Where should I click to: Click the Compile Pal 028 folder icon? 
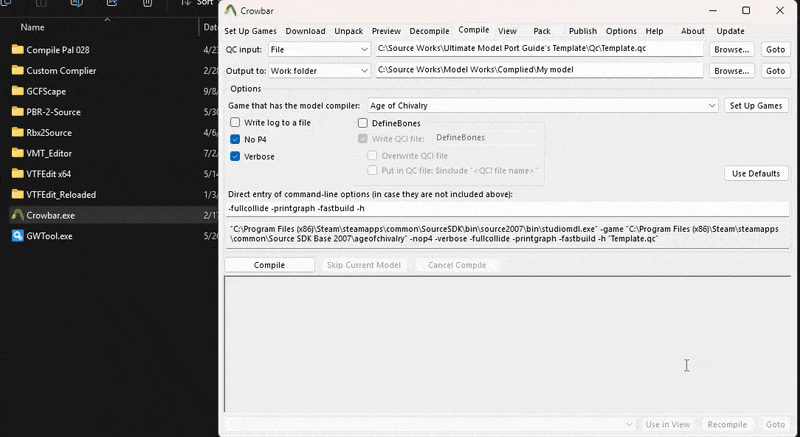pos(17,49)
